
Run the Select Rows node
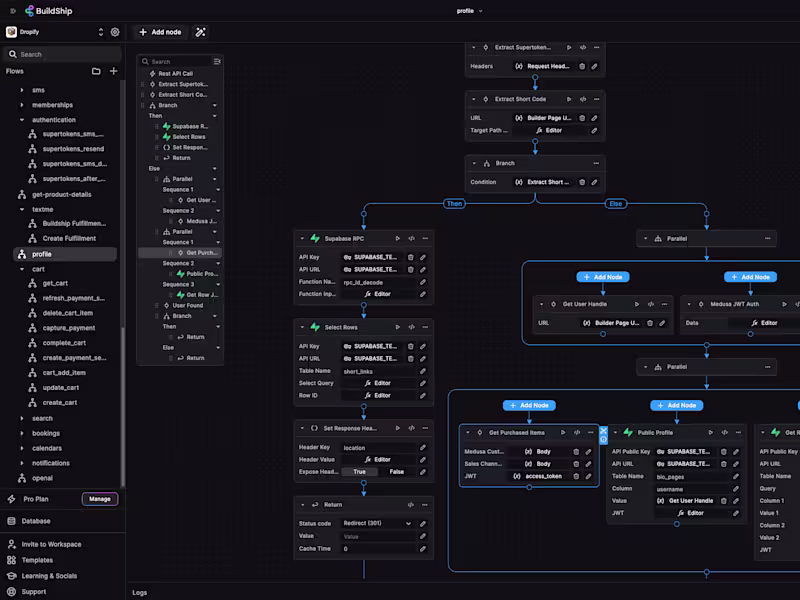[x=397, y=327]
